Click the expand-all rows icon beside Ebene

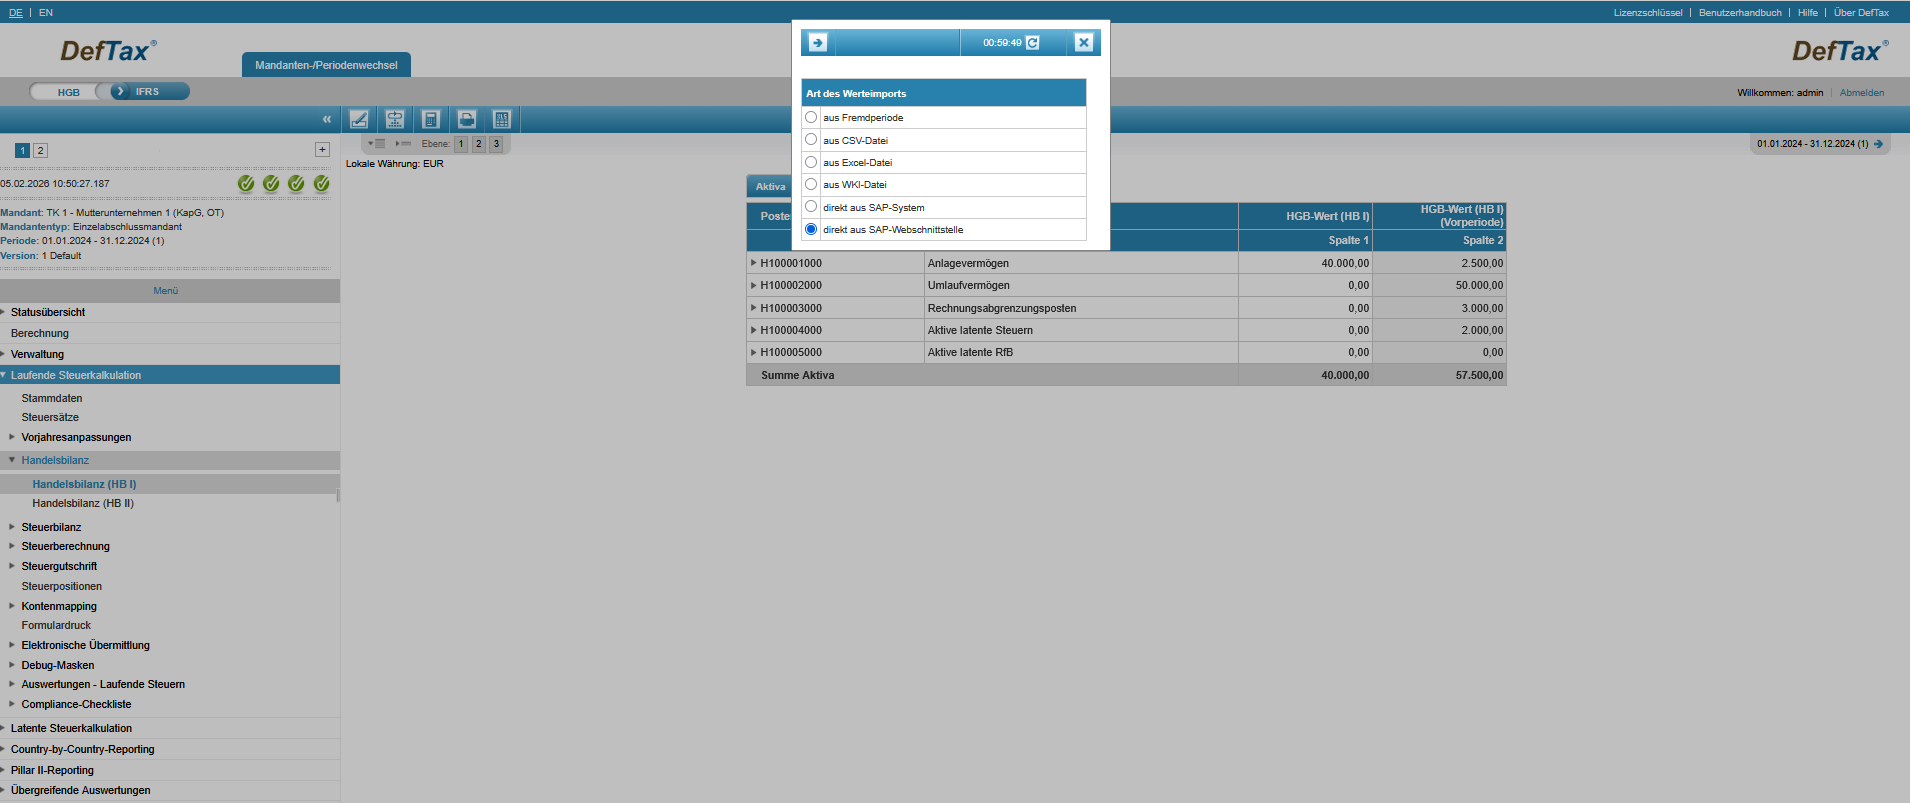point(377,144)
